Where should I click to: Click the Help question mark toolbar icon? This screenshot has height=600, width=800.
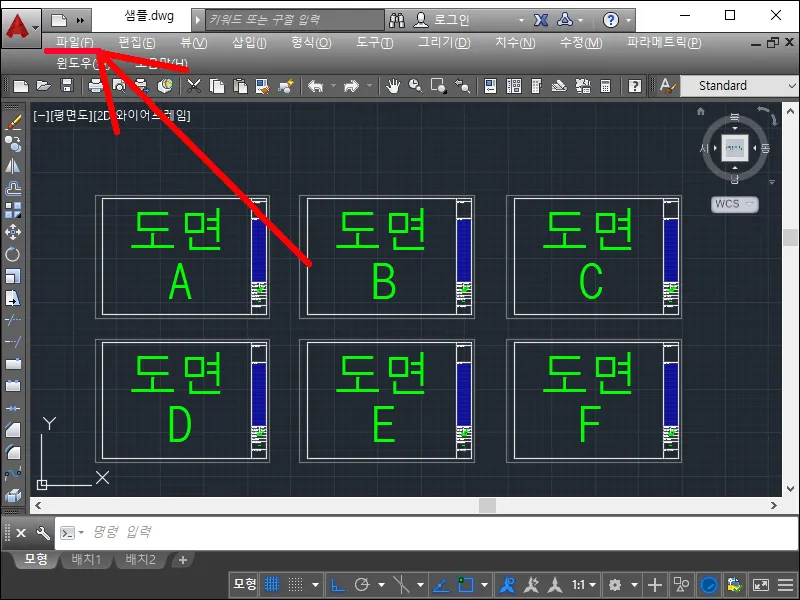[635, 86]
